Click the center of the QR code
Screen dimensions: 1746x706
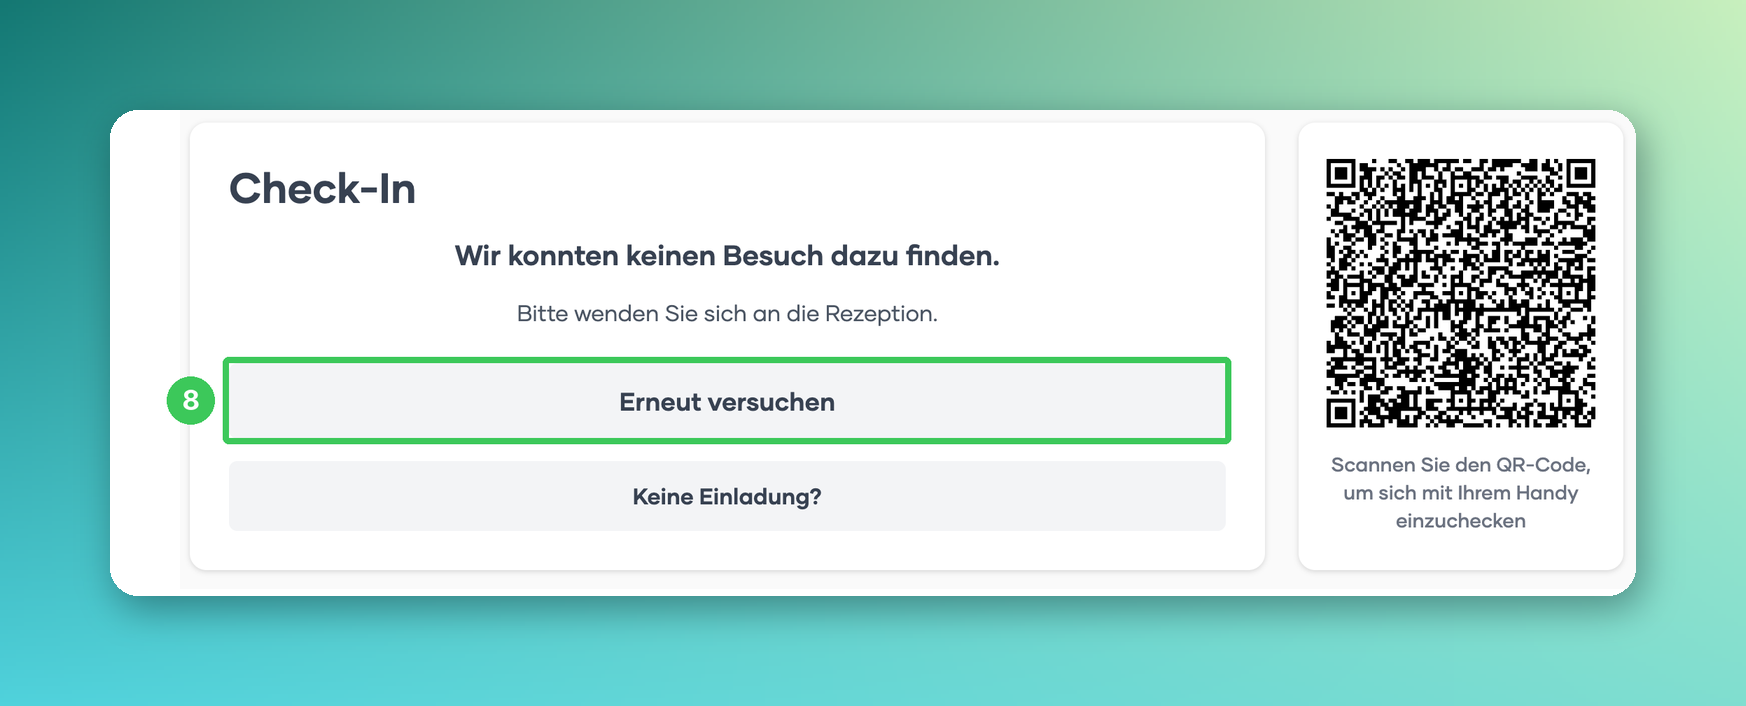pos(1460,292)
